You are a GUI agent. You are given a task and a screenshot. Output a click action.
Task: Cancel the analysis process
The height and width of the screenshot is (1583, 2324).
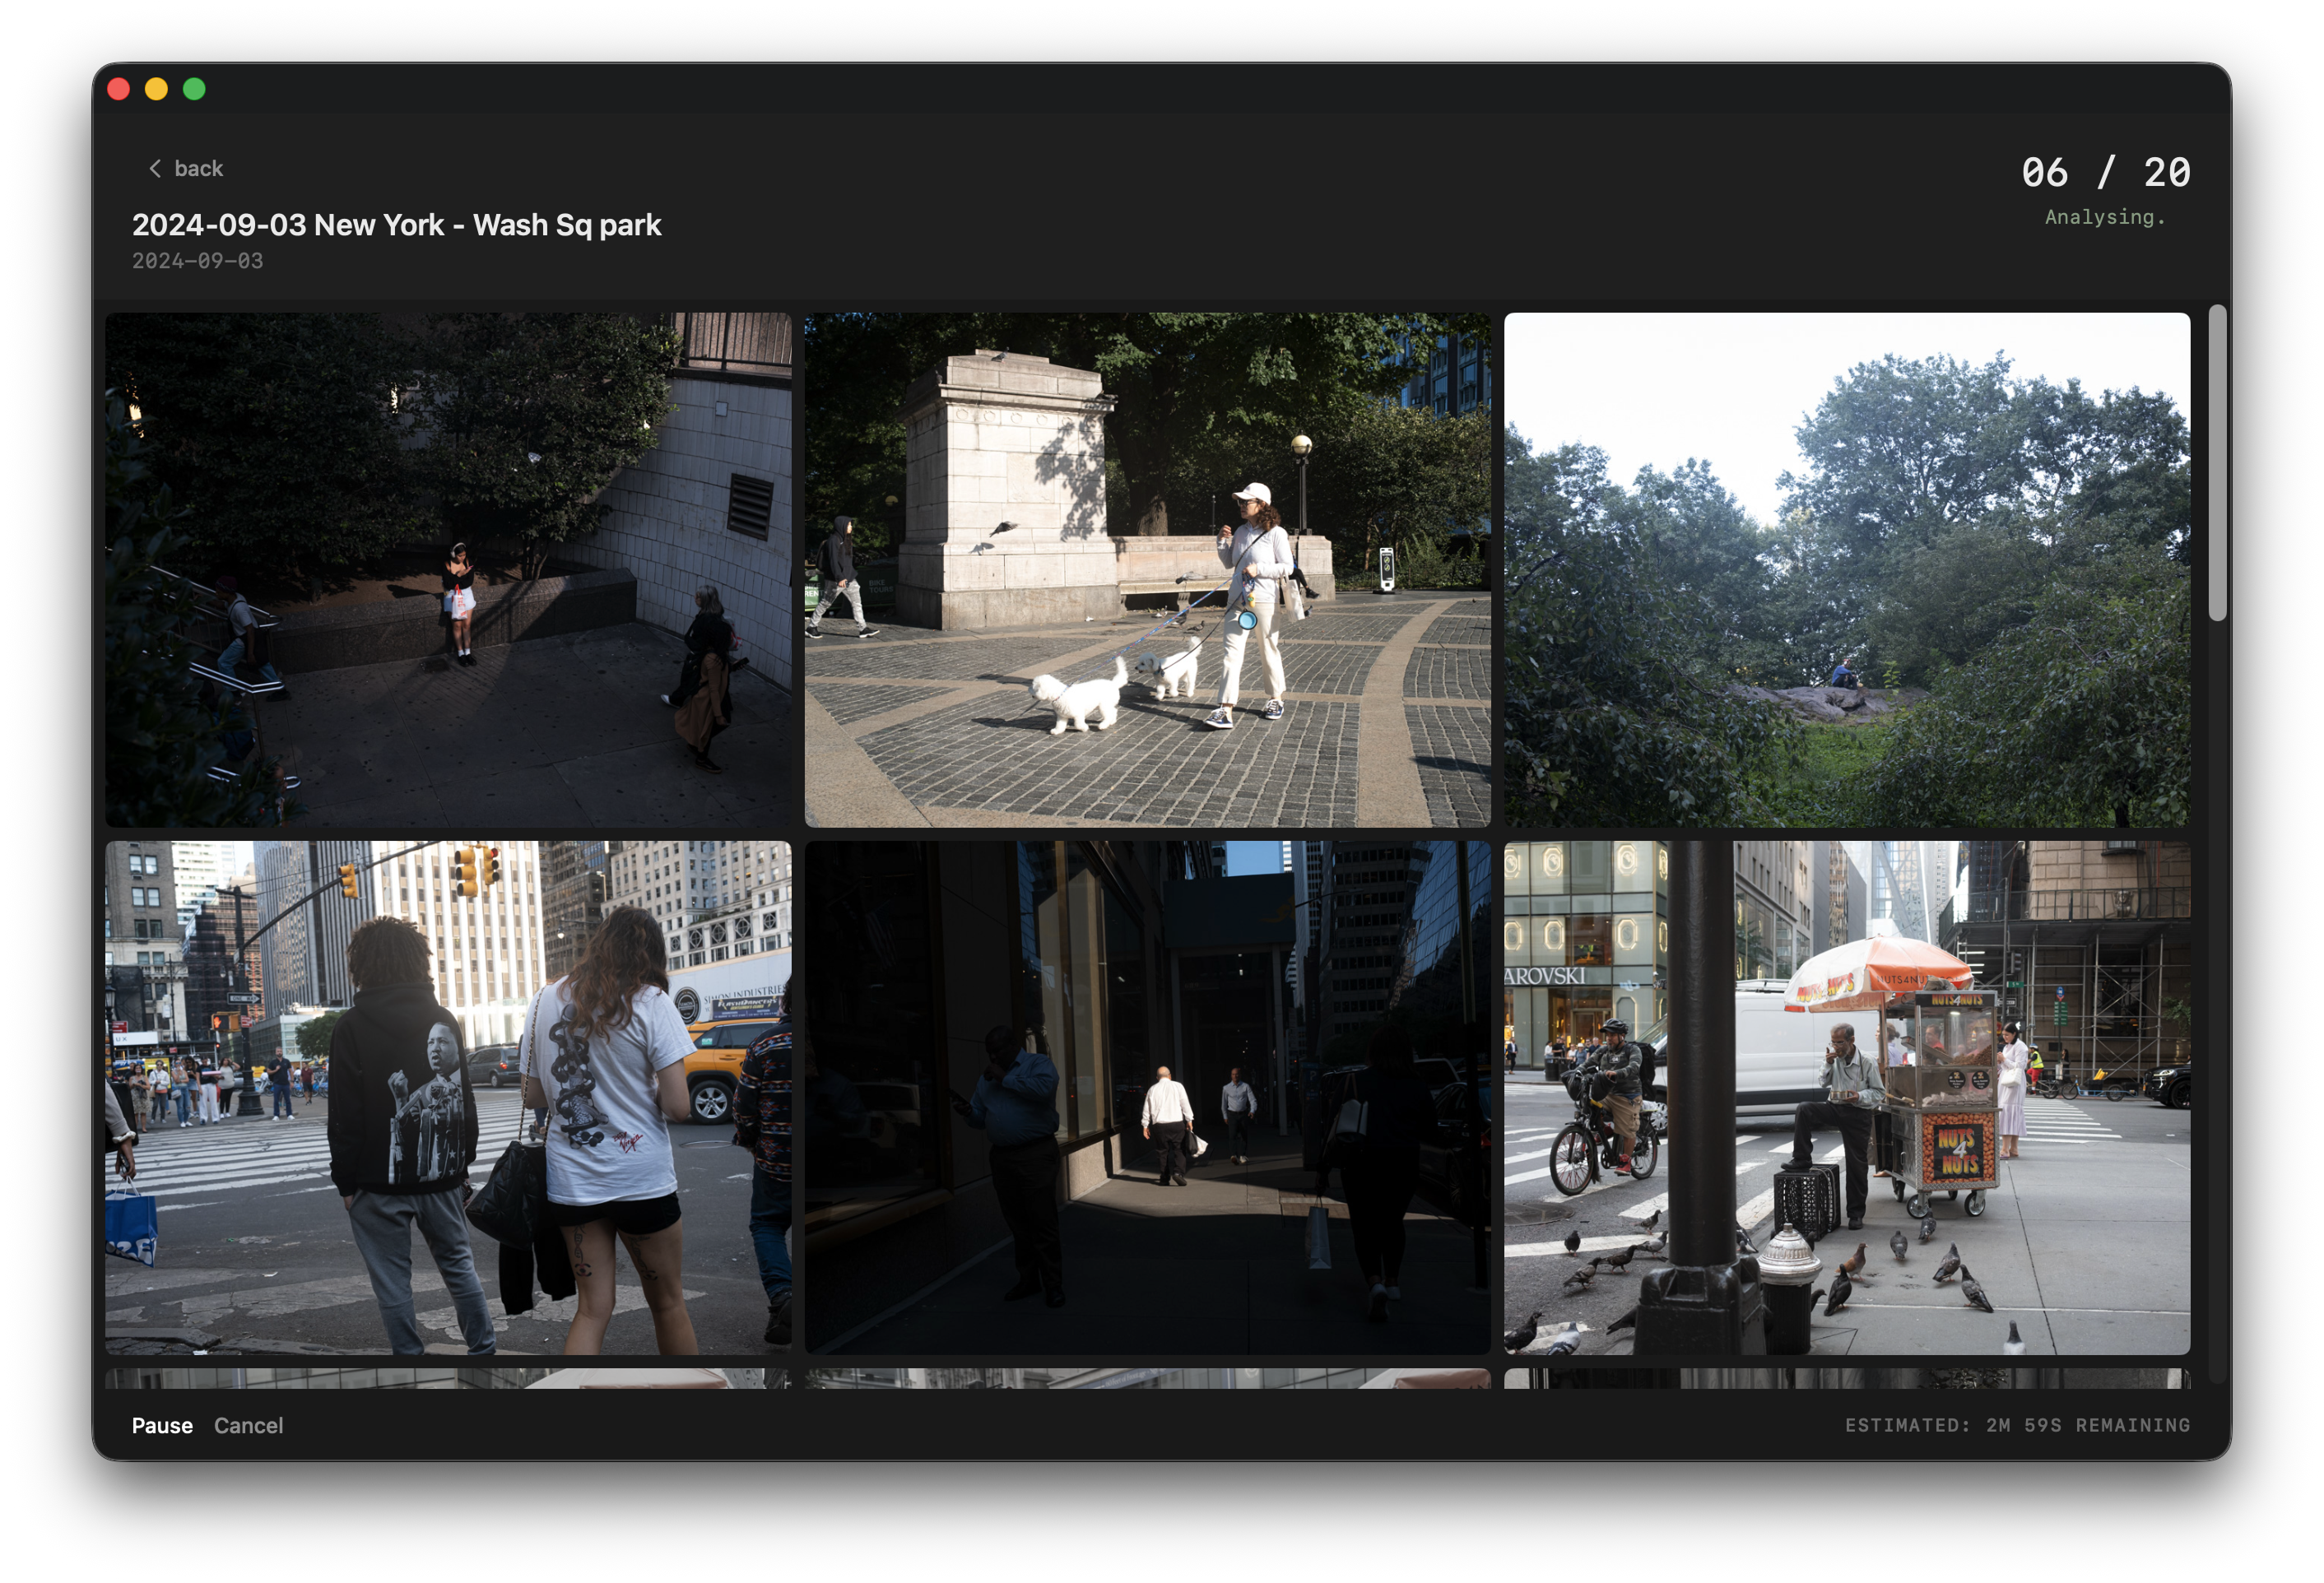point(248,1425)
